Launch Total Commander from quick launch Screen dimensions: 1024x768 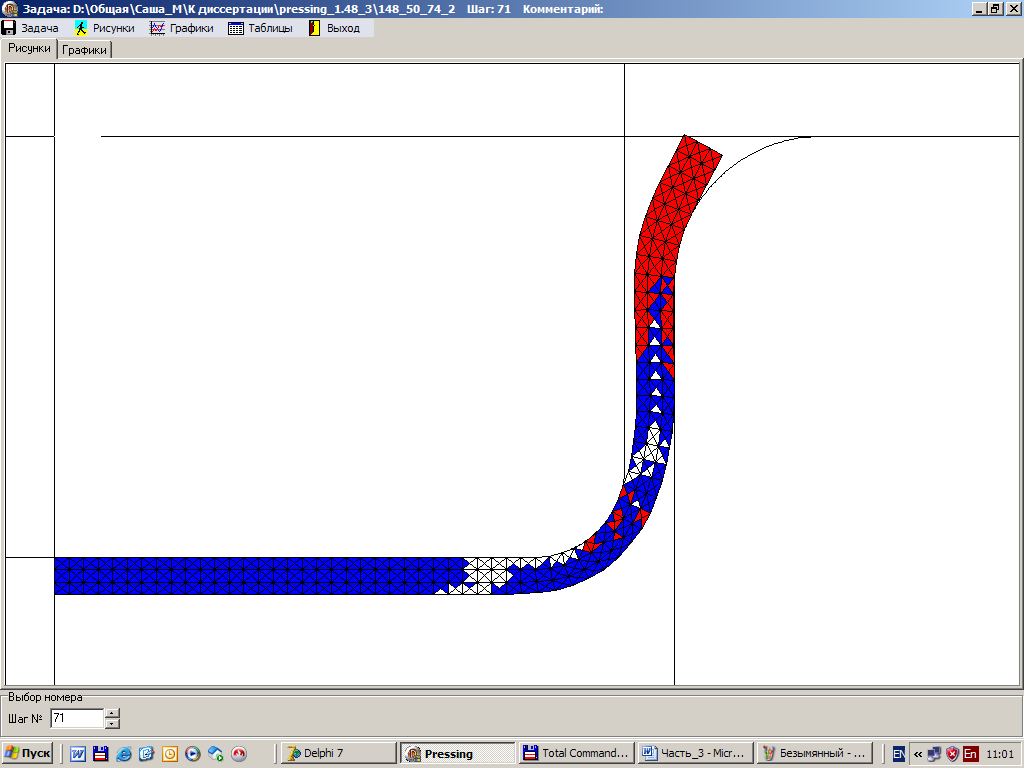coord(100,753)
